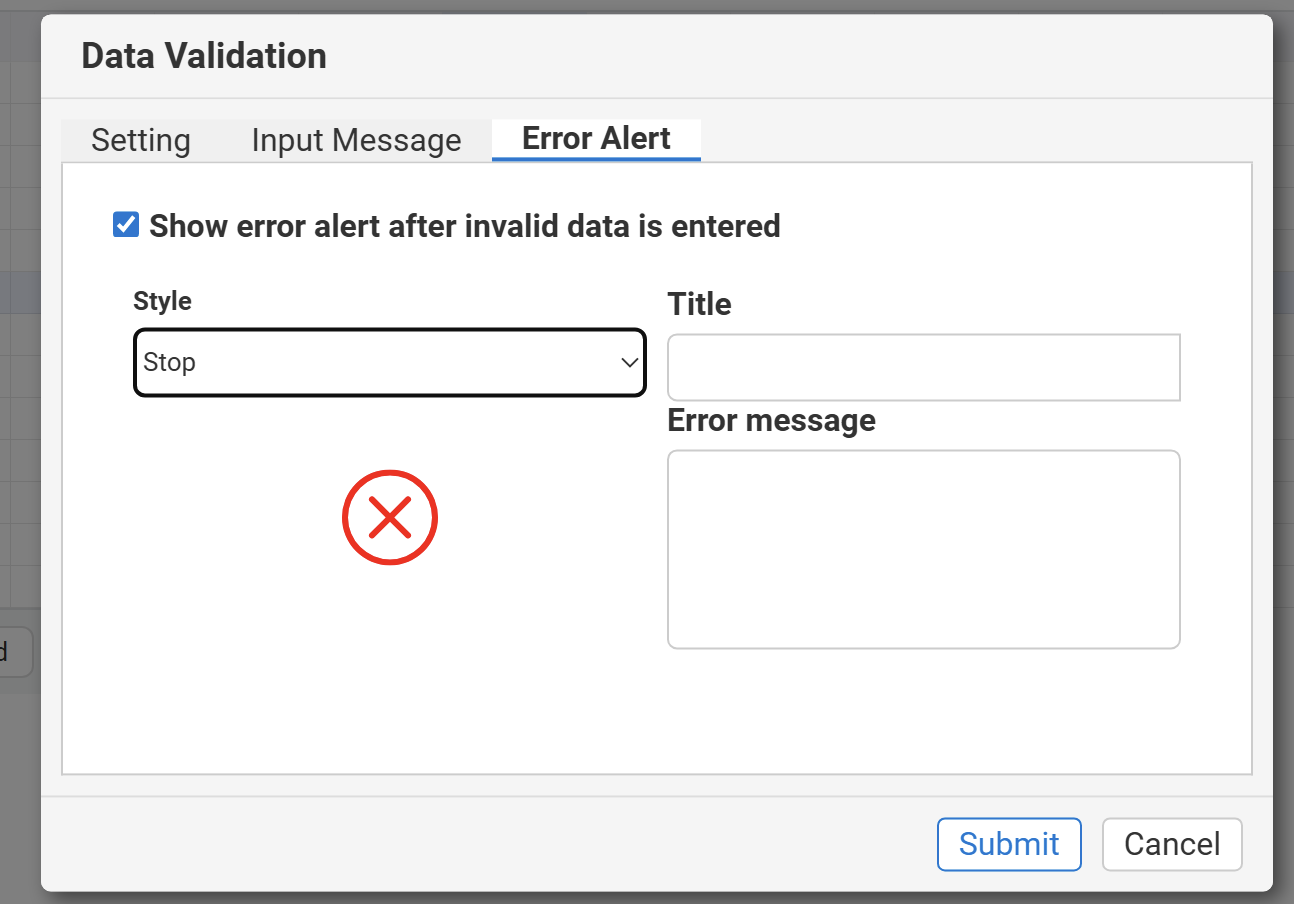This screenshot has width=1294, height=904.
Task: Open the Style combo box showing Stop
Action: tap(389, 362)
